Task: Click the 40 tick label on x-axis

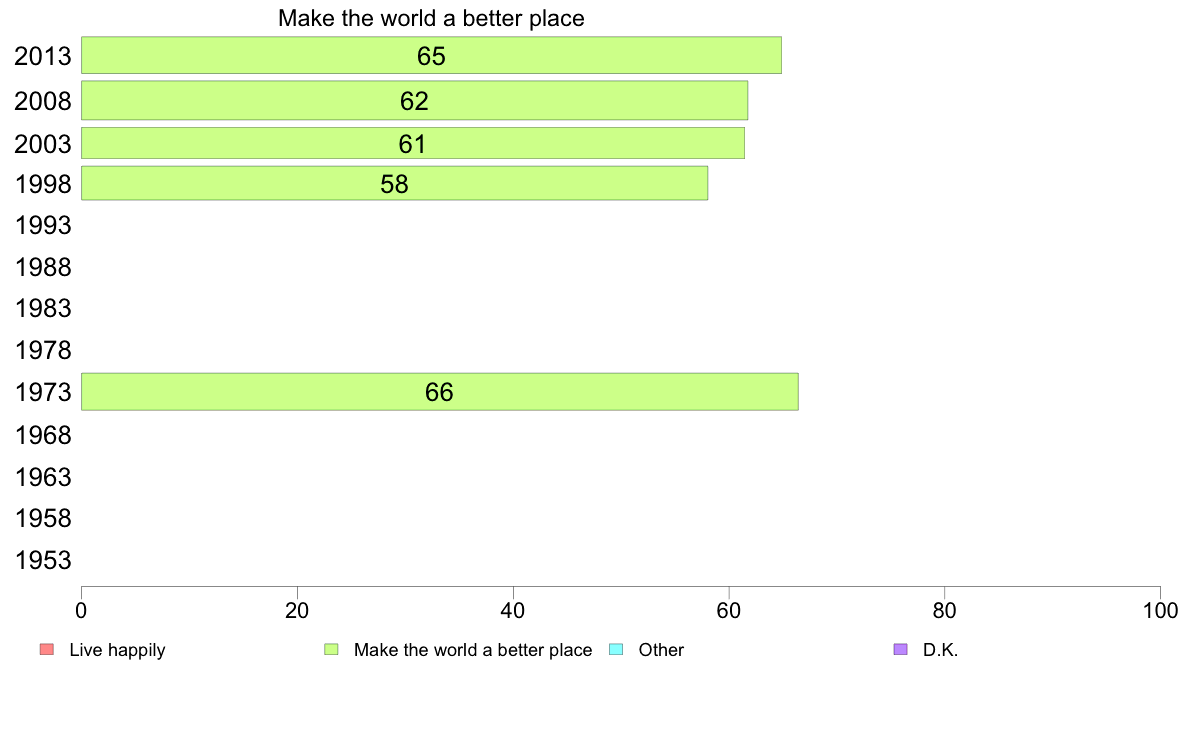Action: pyautogui.click(x=513, y=611)
